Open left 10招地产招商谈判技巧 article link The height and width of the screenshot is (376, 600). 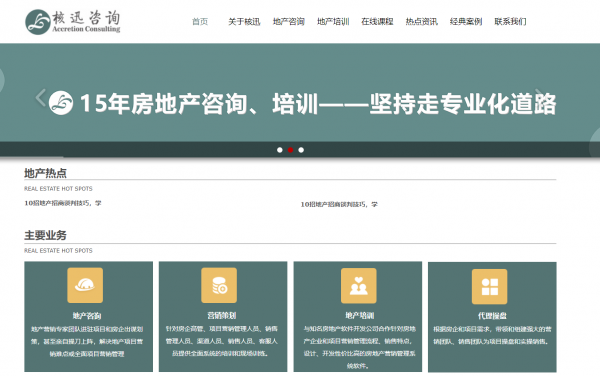(x=63, y=203)
